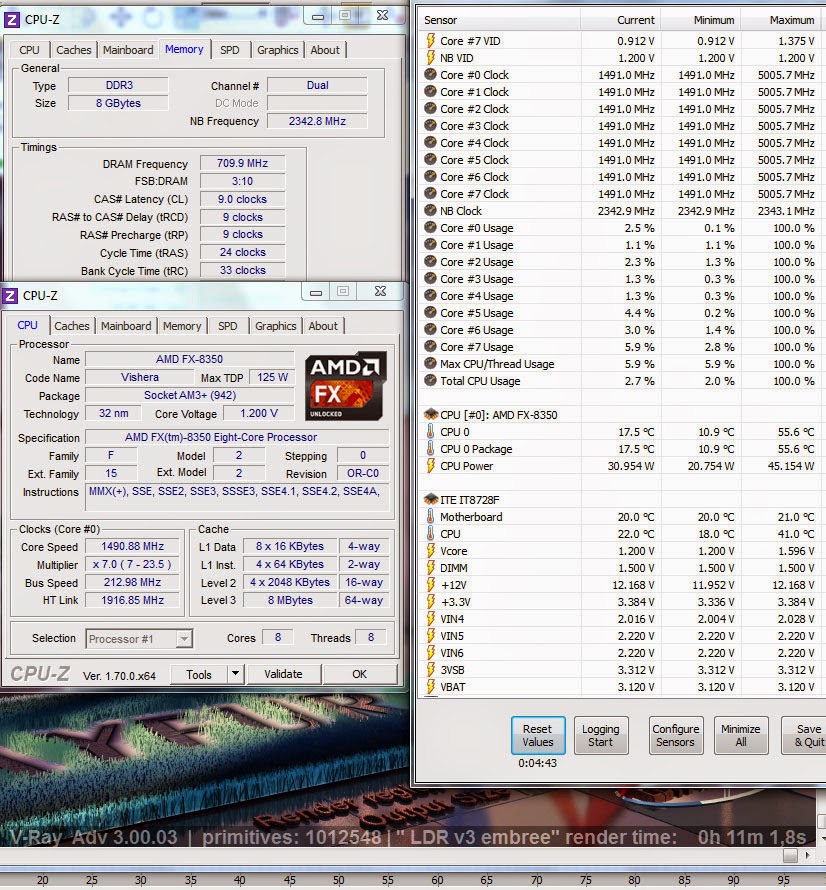The width and height of the screenshot is (826, 890).
Task: Click the lightning icon beside Vcore
Action: pyautogui.click(x=430, y=551)
